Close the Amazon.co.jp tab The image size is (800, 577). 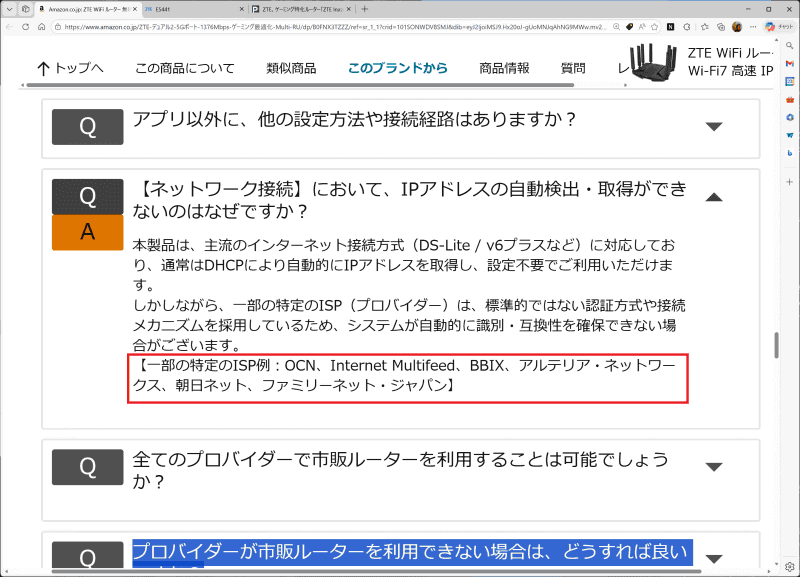[135, 9]
